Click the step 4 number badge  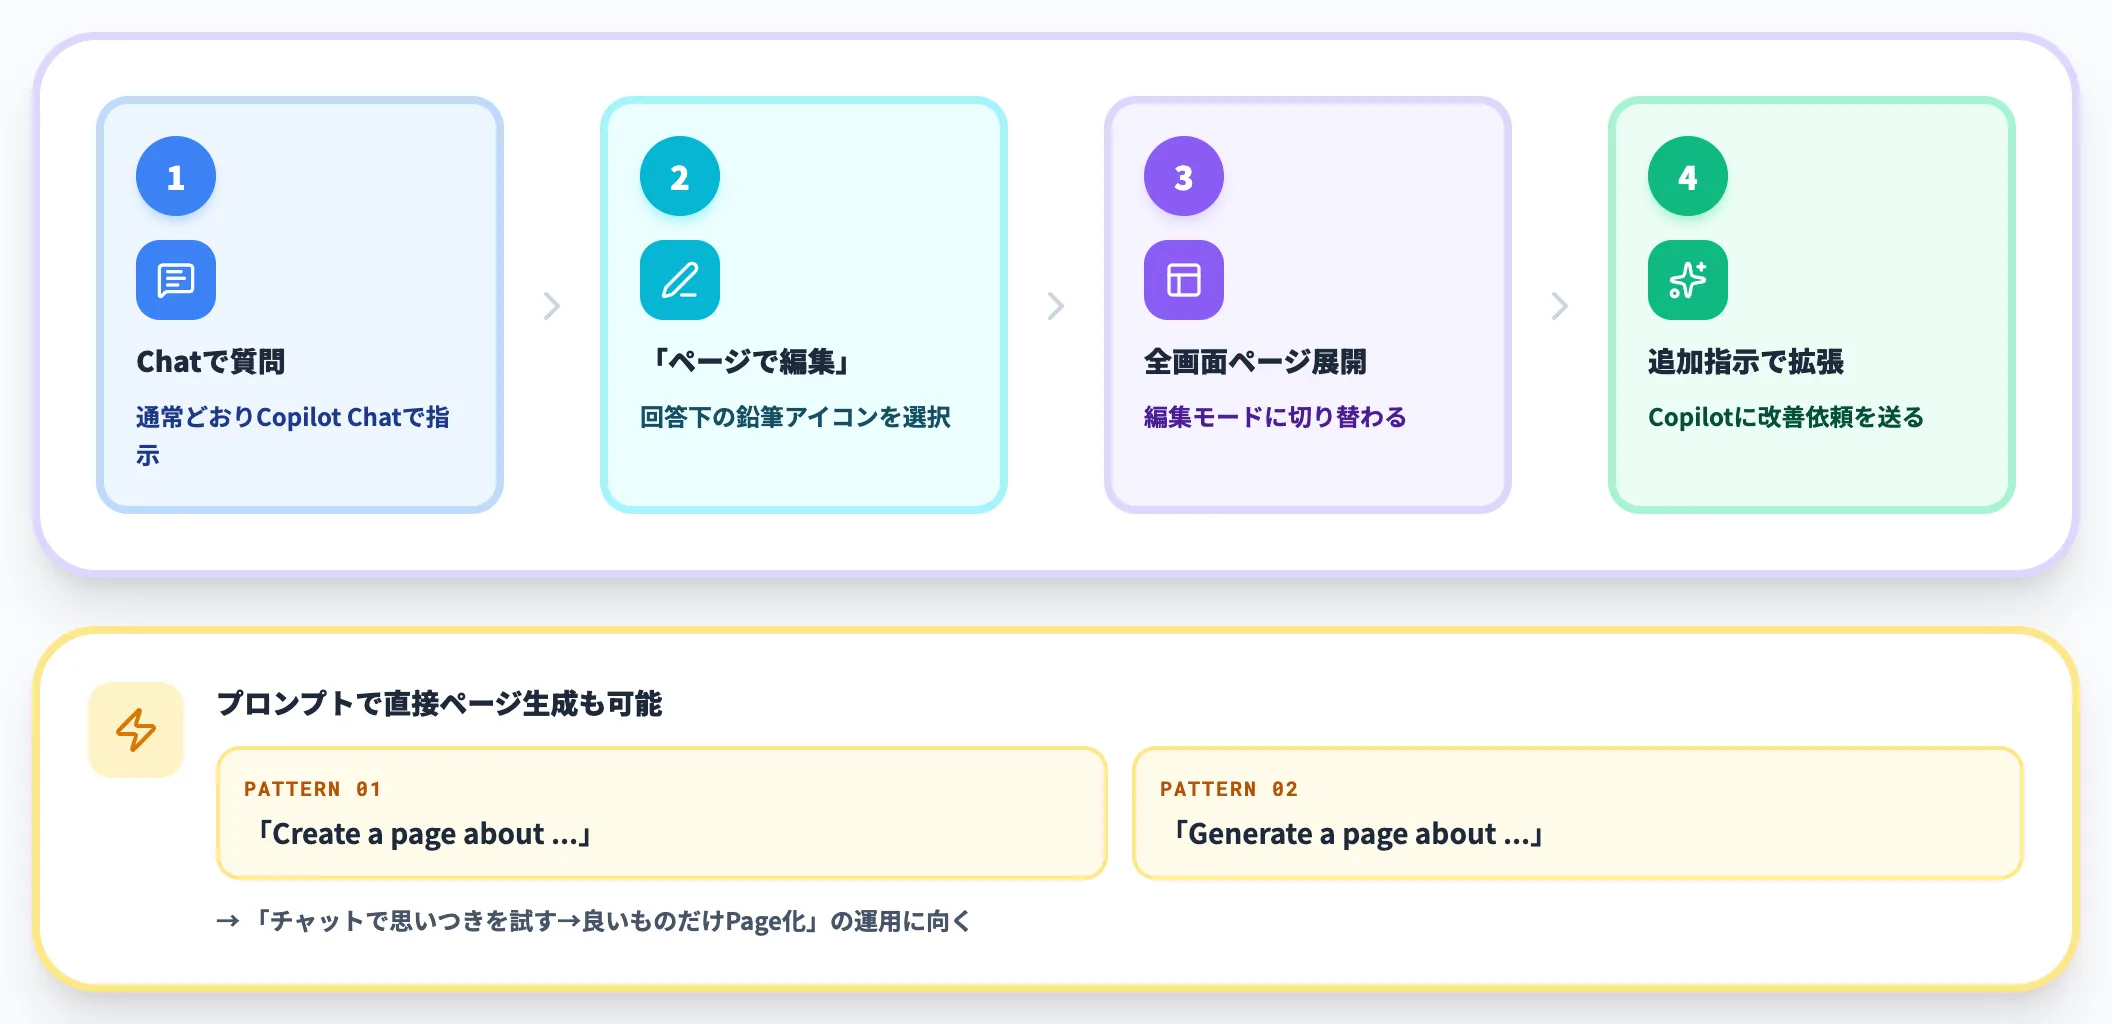(1688, 177)
